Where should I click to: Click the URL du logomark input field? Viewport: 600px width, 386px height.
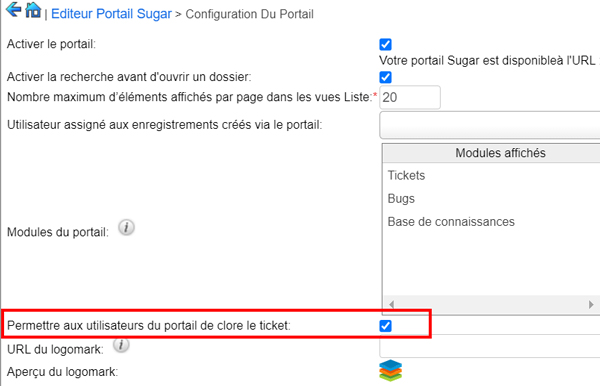489,346
